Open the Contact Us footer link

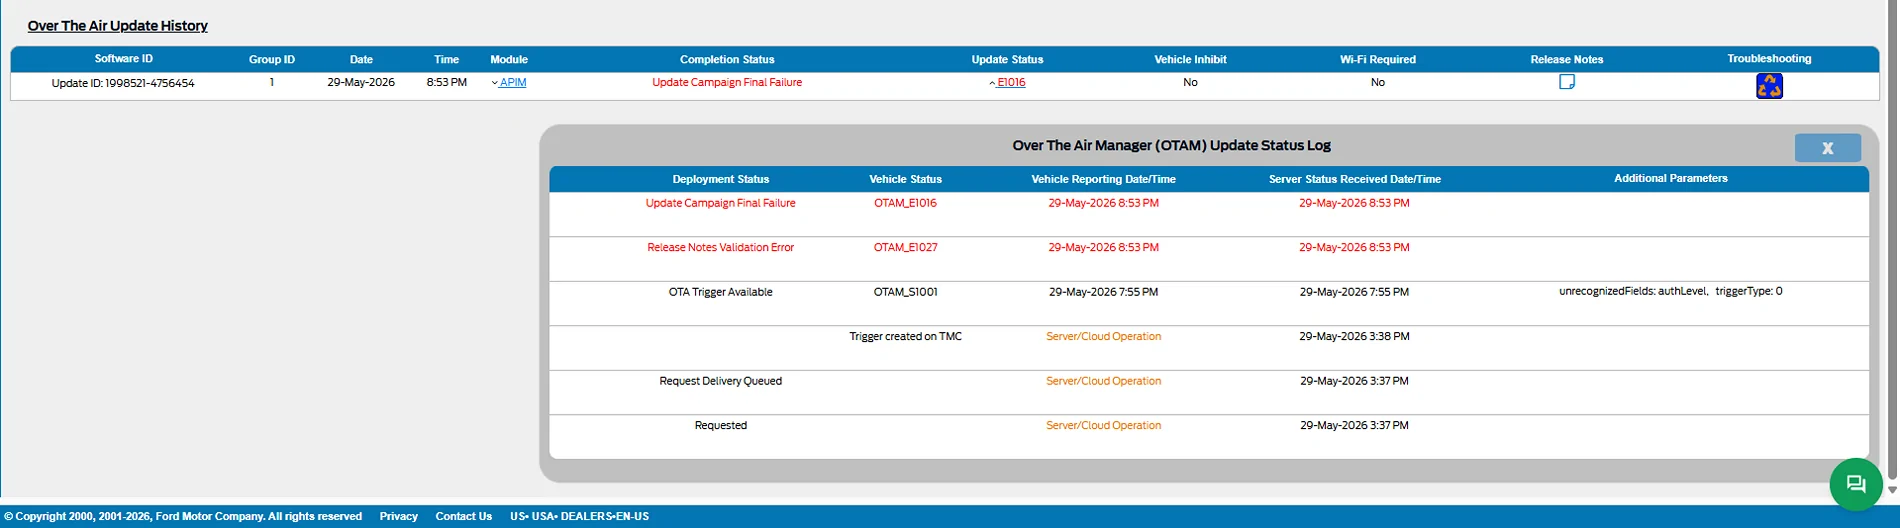463,516
